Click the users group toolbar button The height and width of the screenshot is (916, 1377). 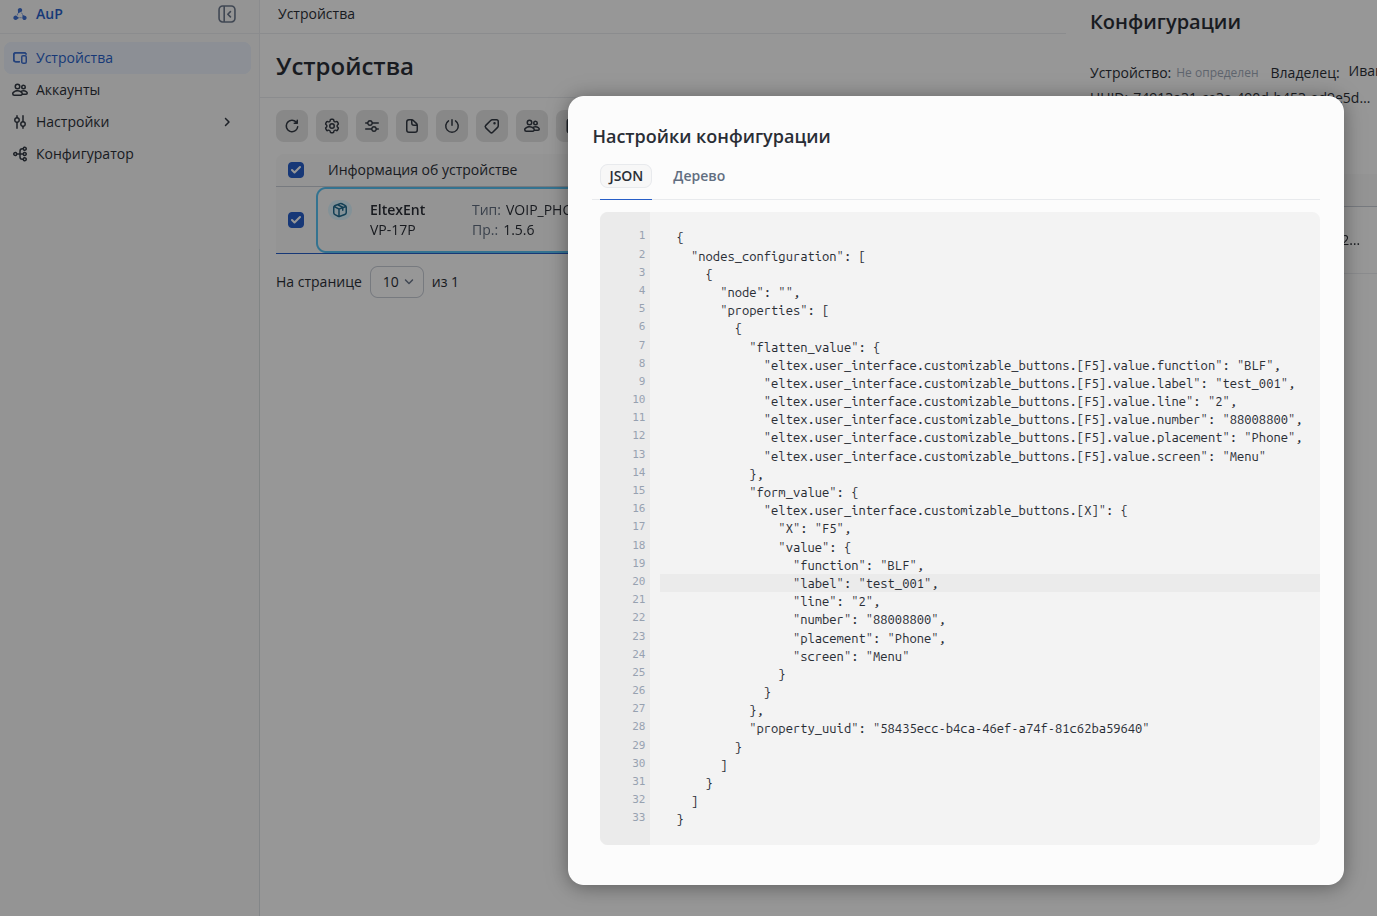point(532,126)
